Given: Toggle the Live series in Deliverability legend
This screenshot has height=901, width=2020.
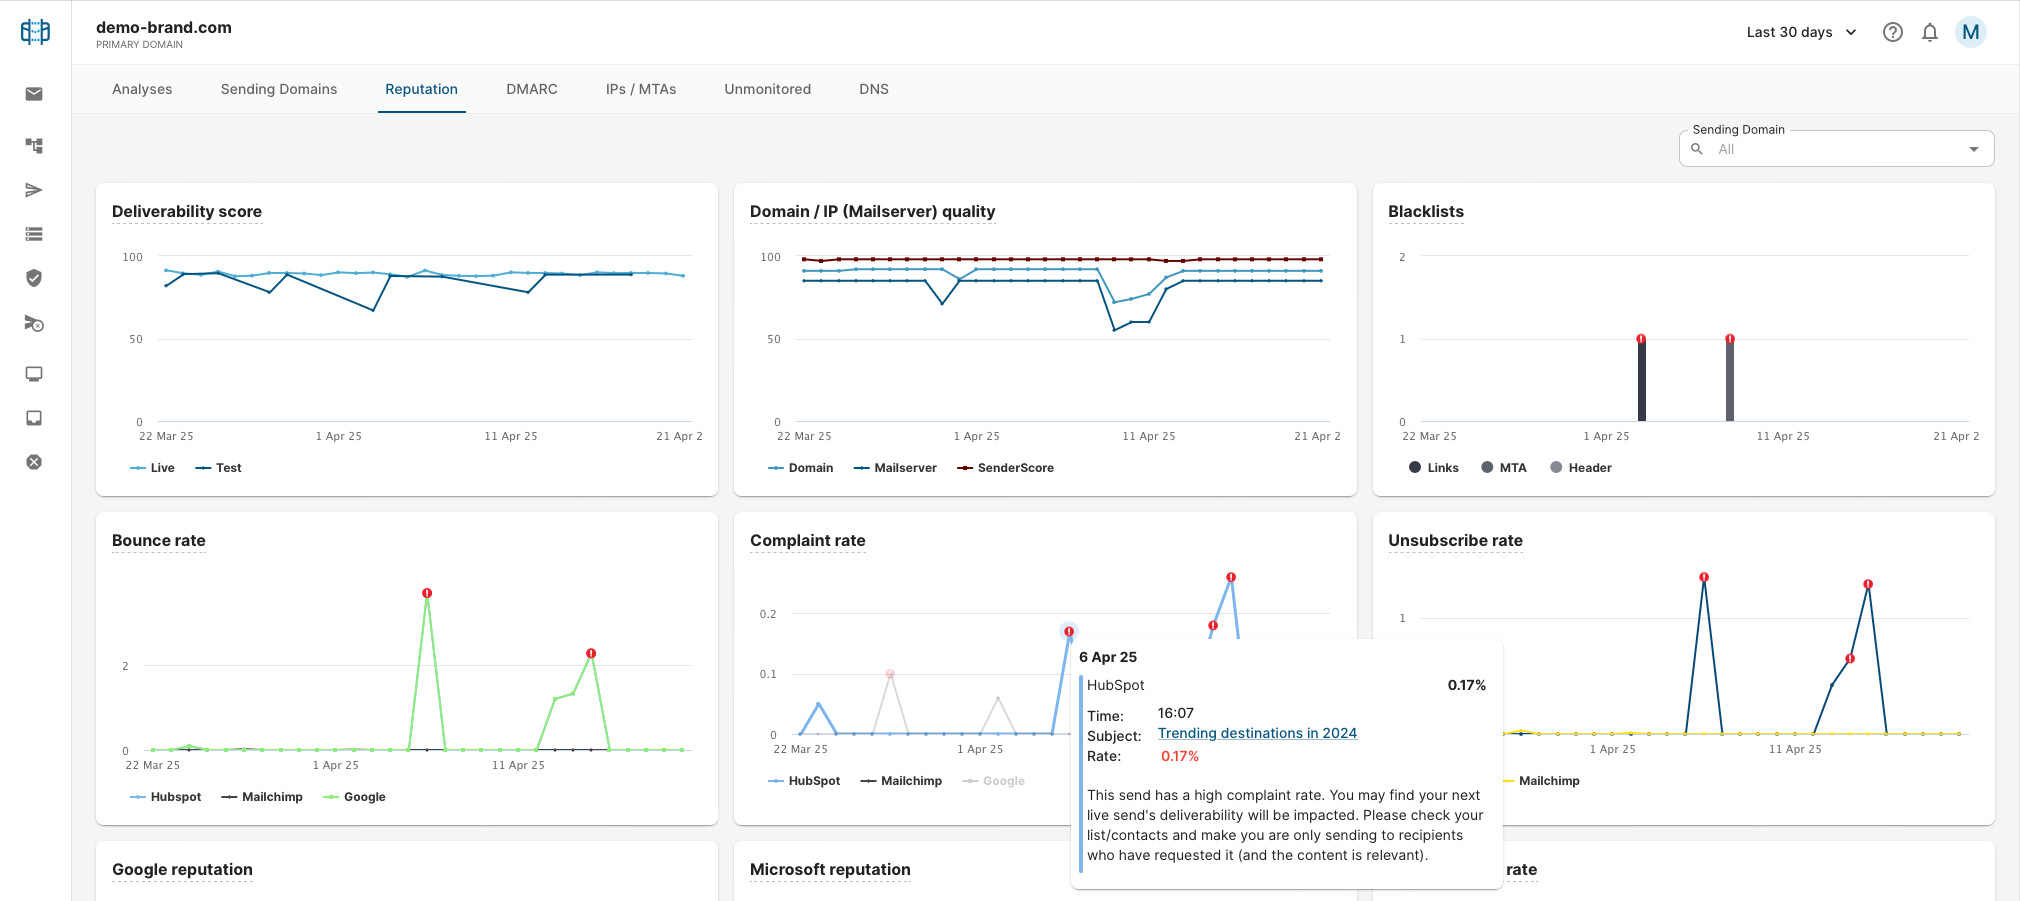Looking at the screenshot, I should point(152,468).
